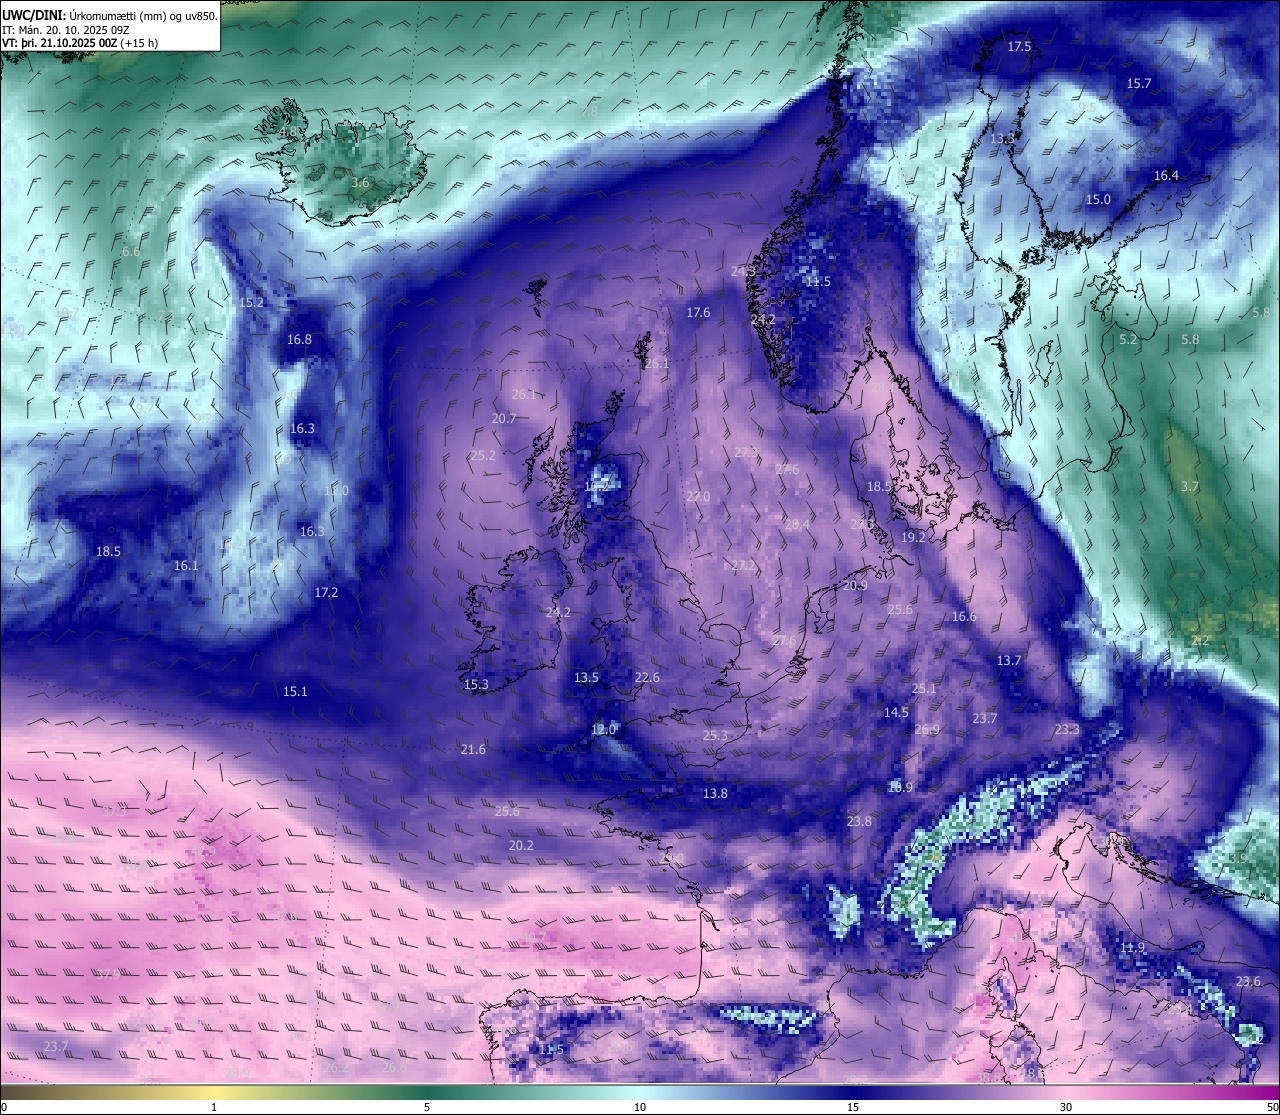Viewport: 1280px width, 1115px height.
Task: Click the 25.1 value over central Germany
Action: 924,688
